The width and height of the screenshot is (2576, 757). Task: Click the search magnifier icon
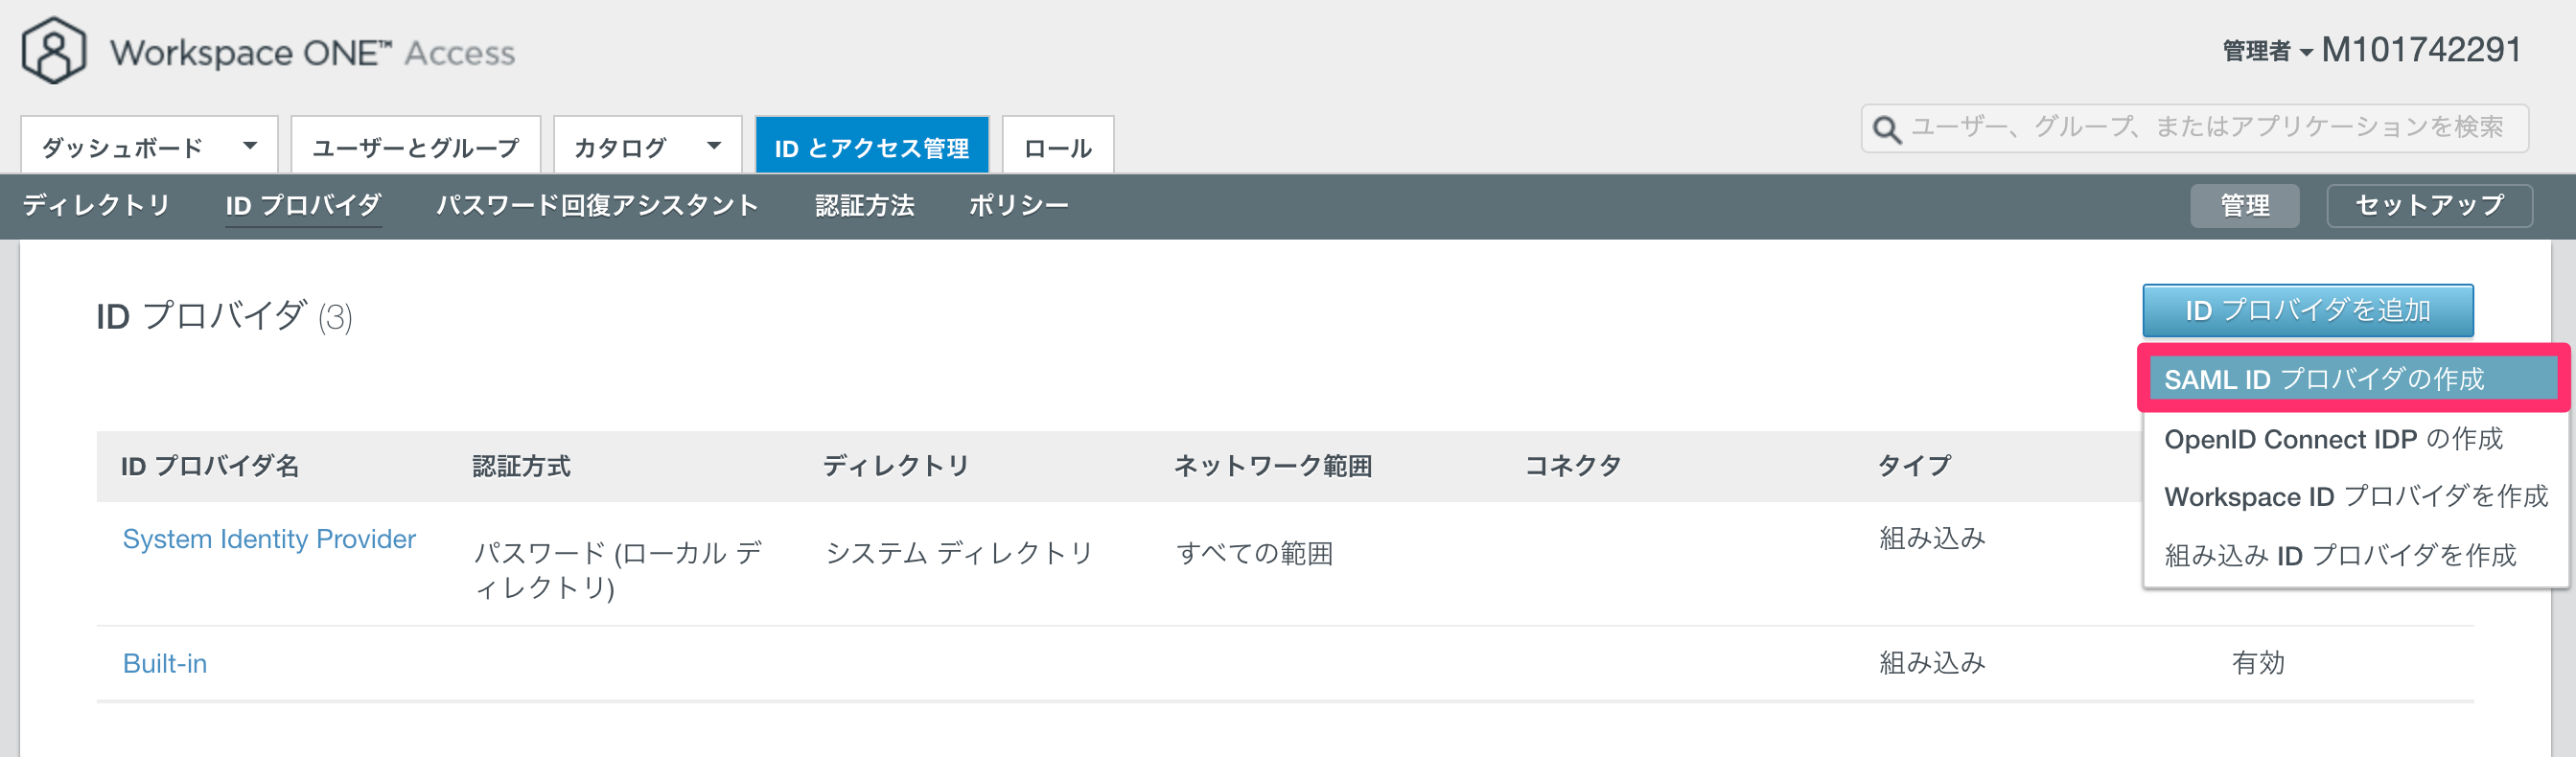(1886, 129)
